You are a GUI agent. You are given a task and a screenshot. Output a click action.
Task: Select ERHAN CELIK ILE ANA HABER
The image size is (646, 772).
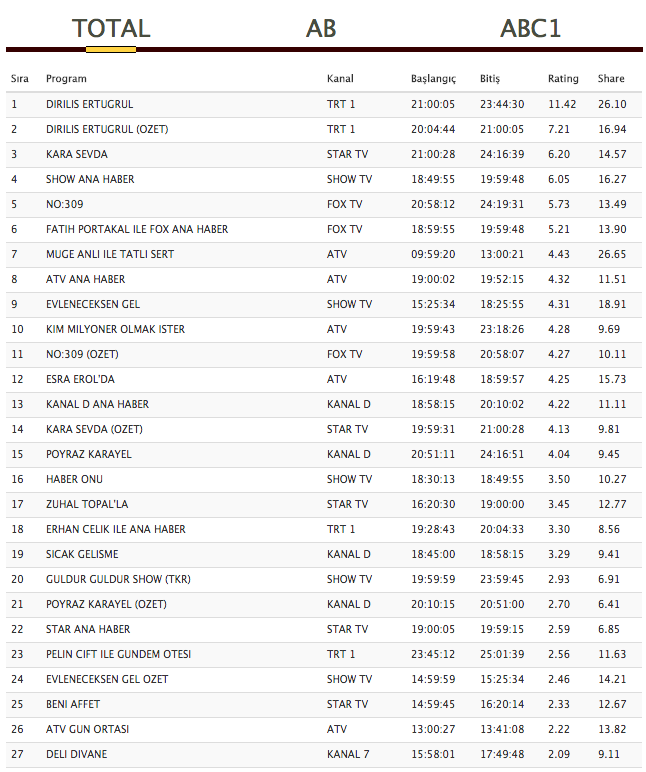click(x=116, y=529)
